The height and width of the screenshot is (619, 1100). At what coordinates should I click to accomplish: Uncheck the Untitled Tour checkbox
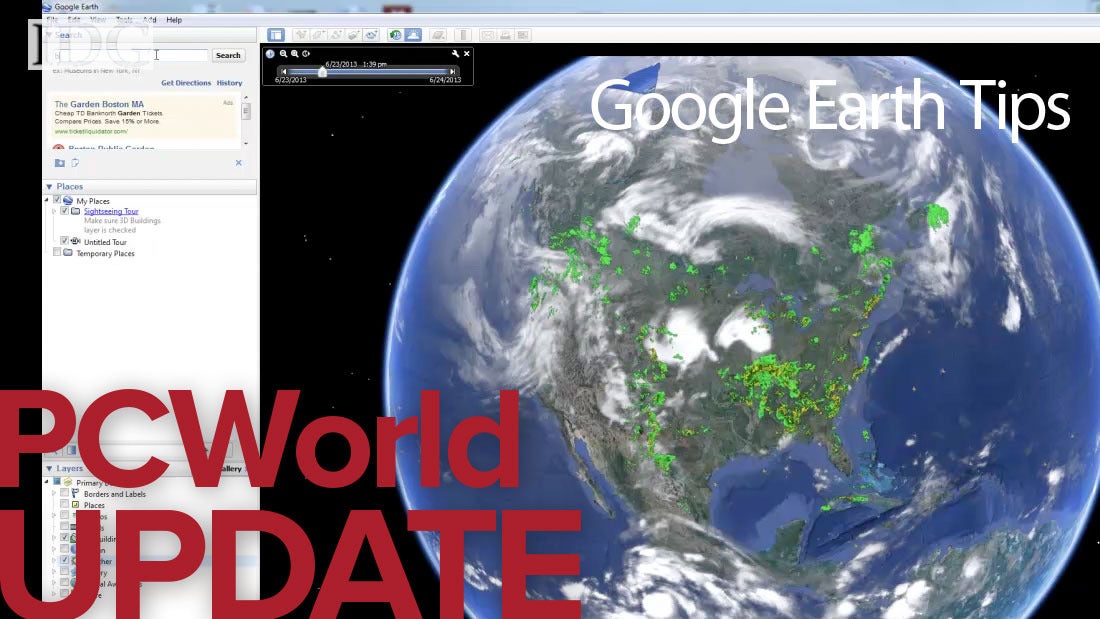point(65,241)
